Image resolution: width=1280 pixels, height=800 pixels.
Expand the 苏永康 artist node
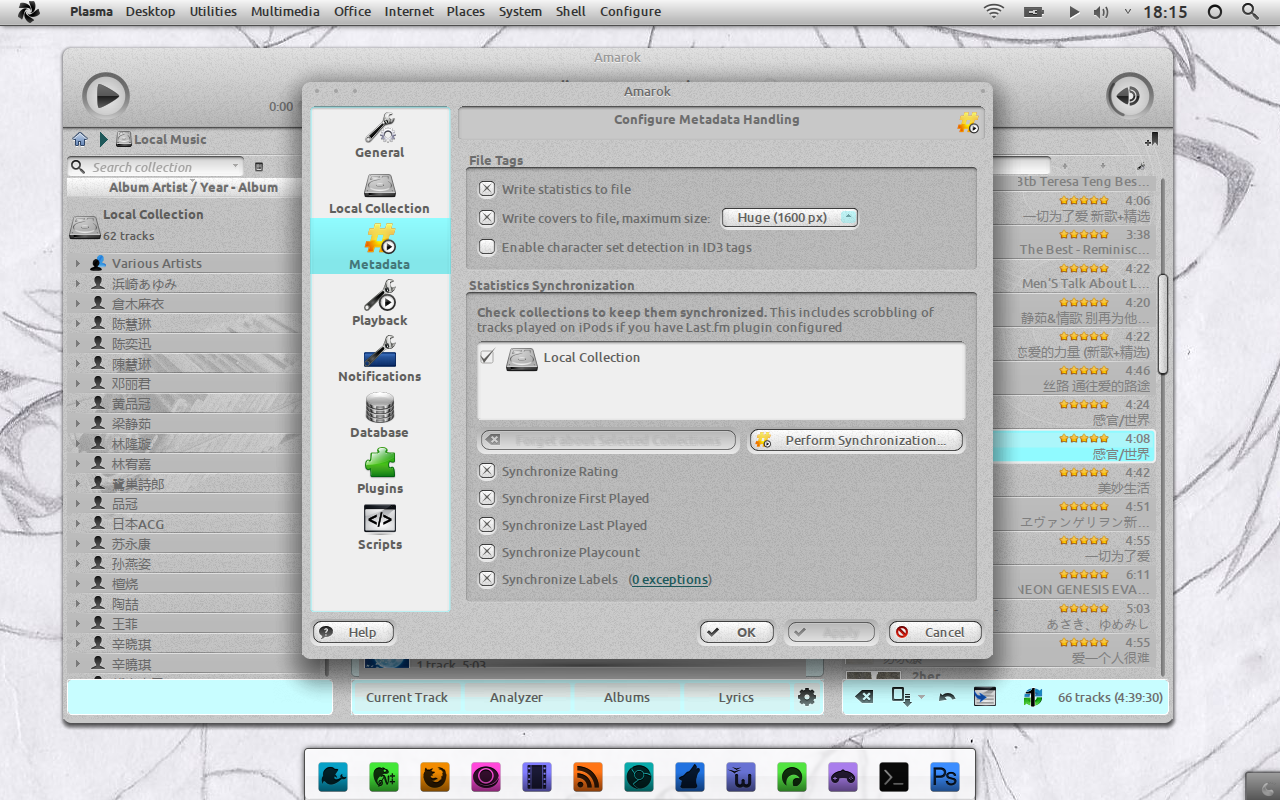pyautogui.click(x=77, y=544)
